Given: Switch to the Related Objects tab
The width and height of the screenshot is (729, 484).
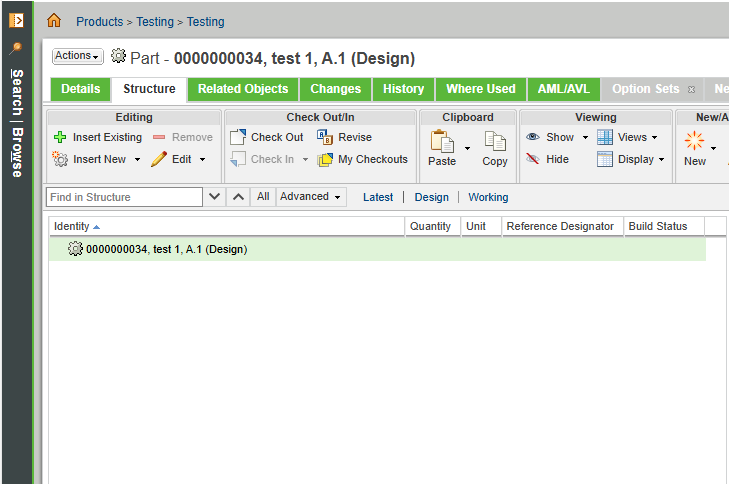Looking at the screenshot, I should pos(243,89).
